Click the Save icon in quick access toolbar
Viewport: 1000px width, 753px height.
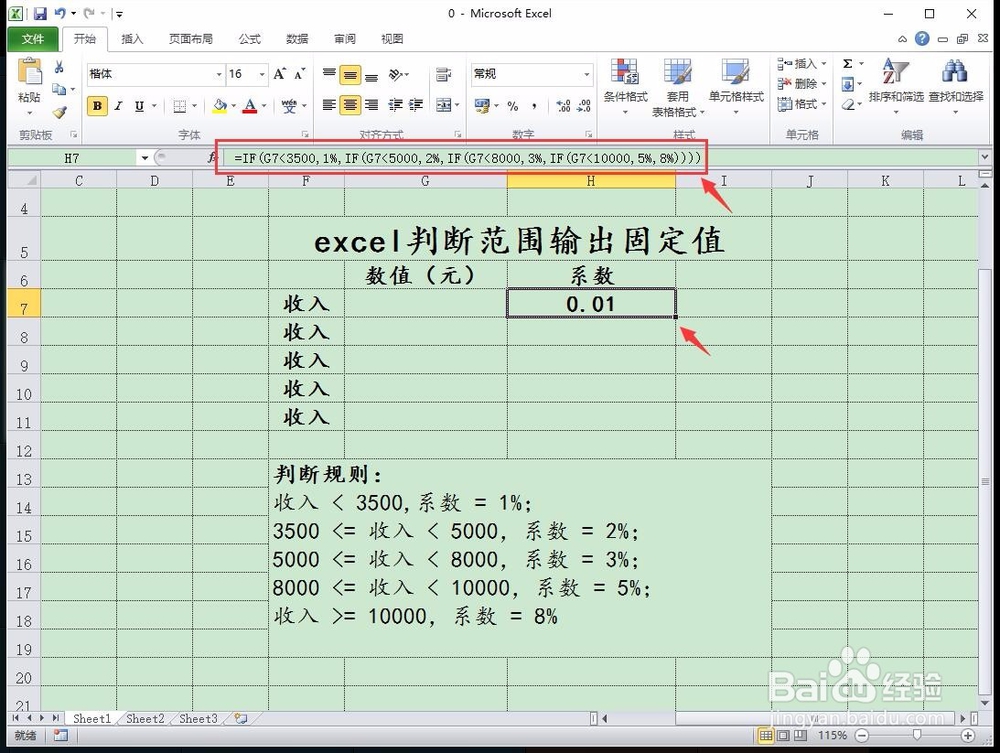[x=40, y=13]
